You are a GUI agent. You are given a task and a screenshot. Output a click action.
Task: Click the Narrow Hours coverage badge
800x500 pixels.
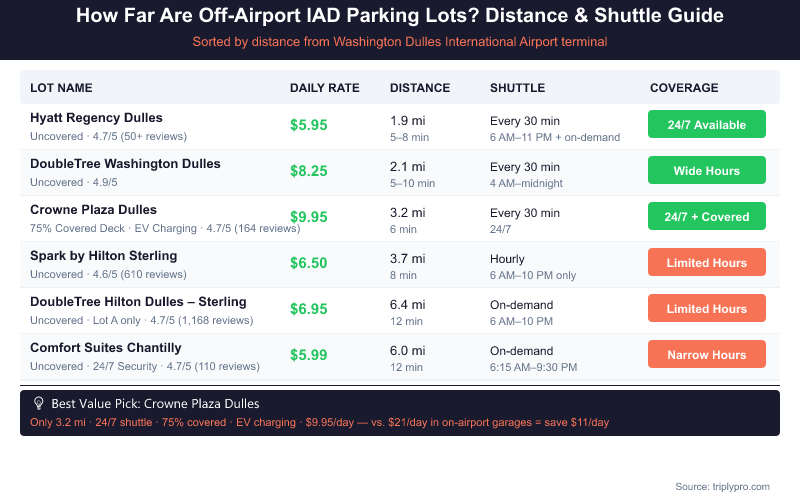coord(706,354)
